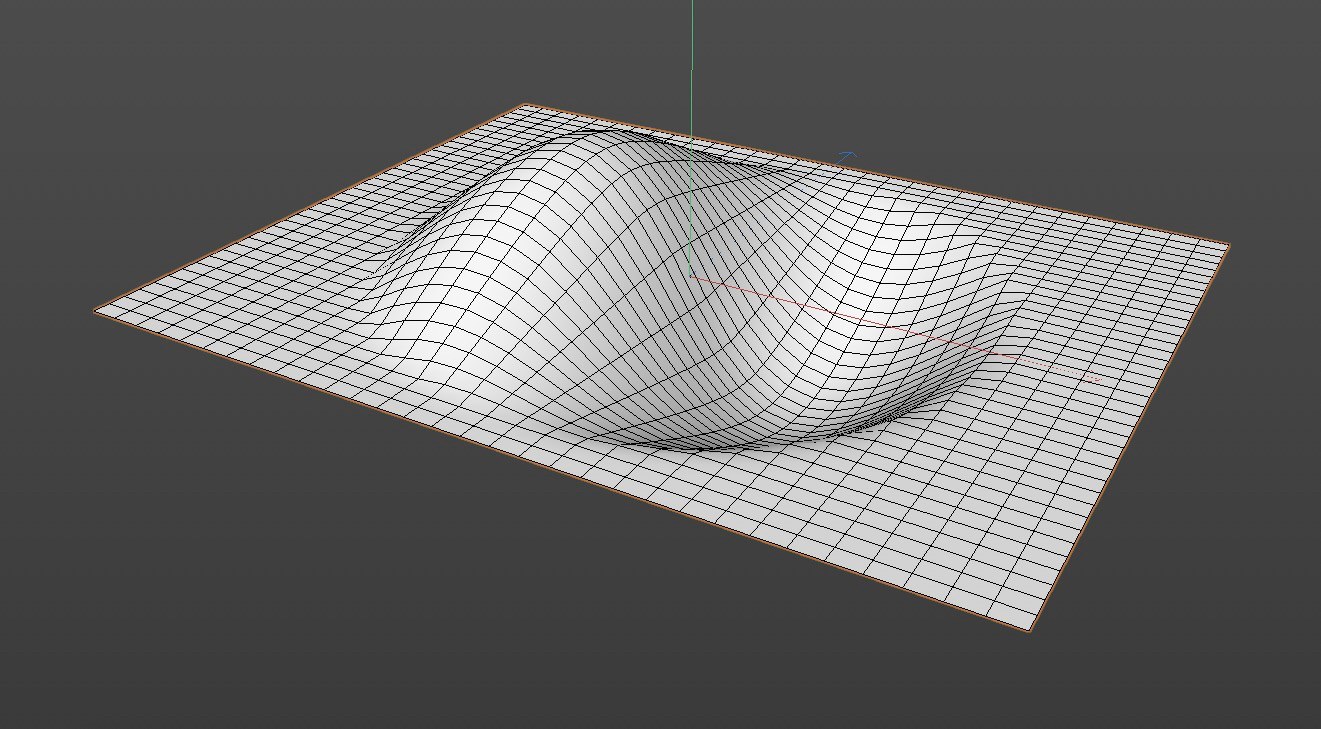Click the red X-axis line
This screenshot has width=1321, height=729.
[895, 329]
